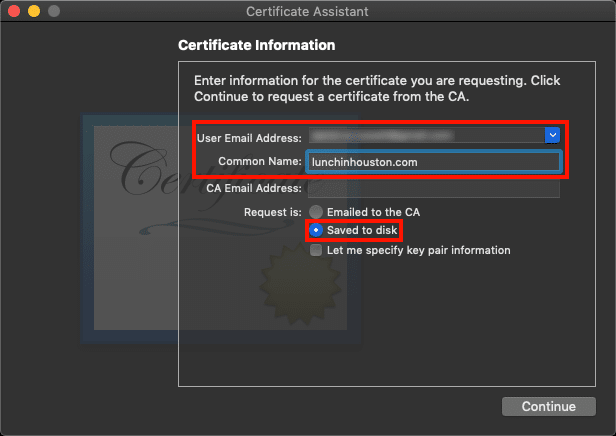
Task: Select the Emailed to the CA radio button
Action: click(316, 212)
